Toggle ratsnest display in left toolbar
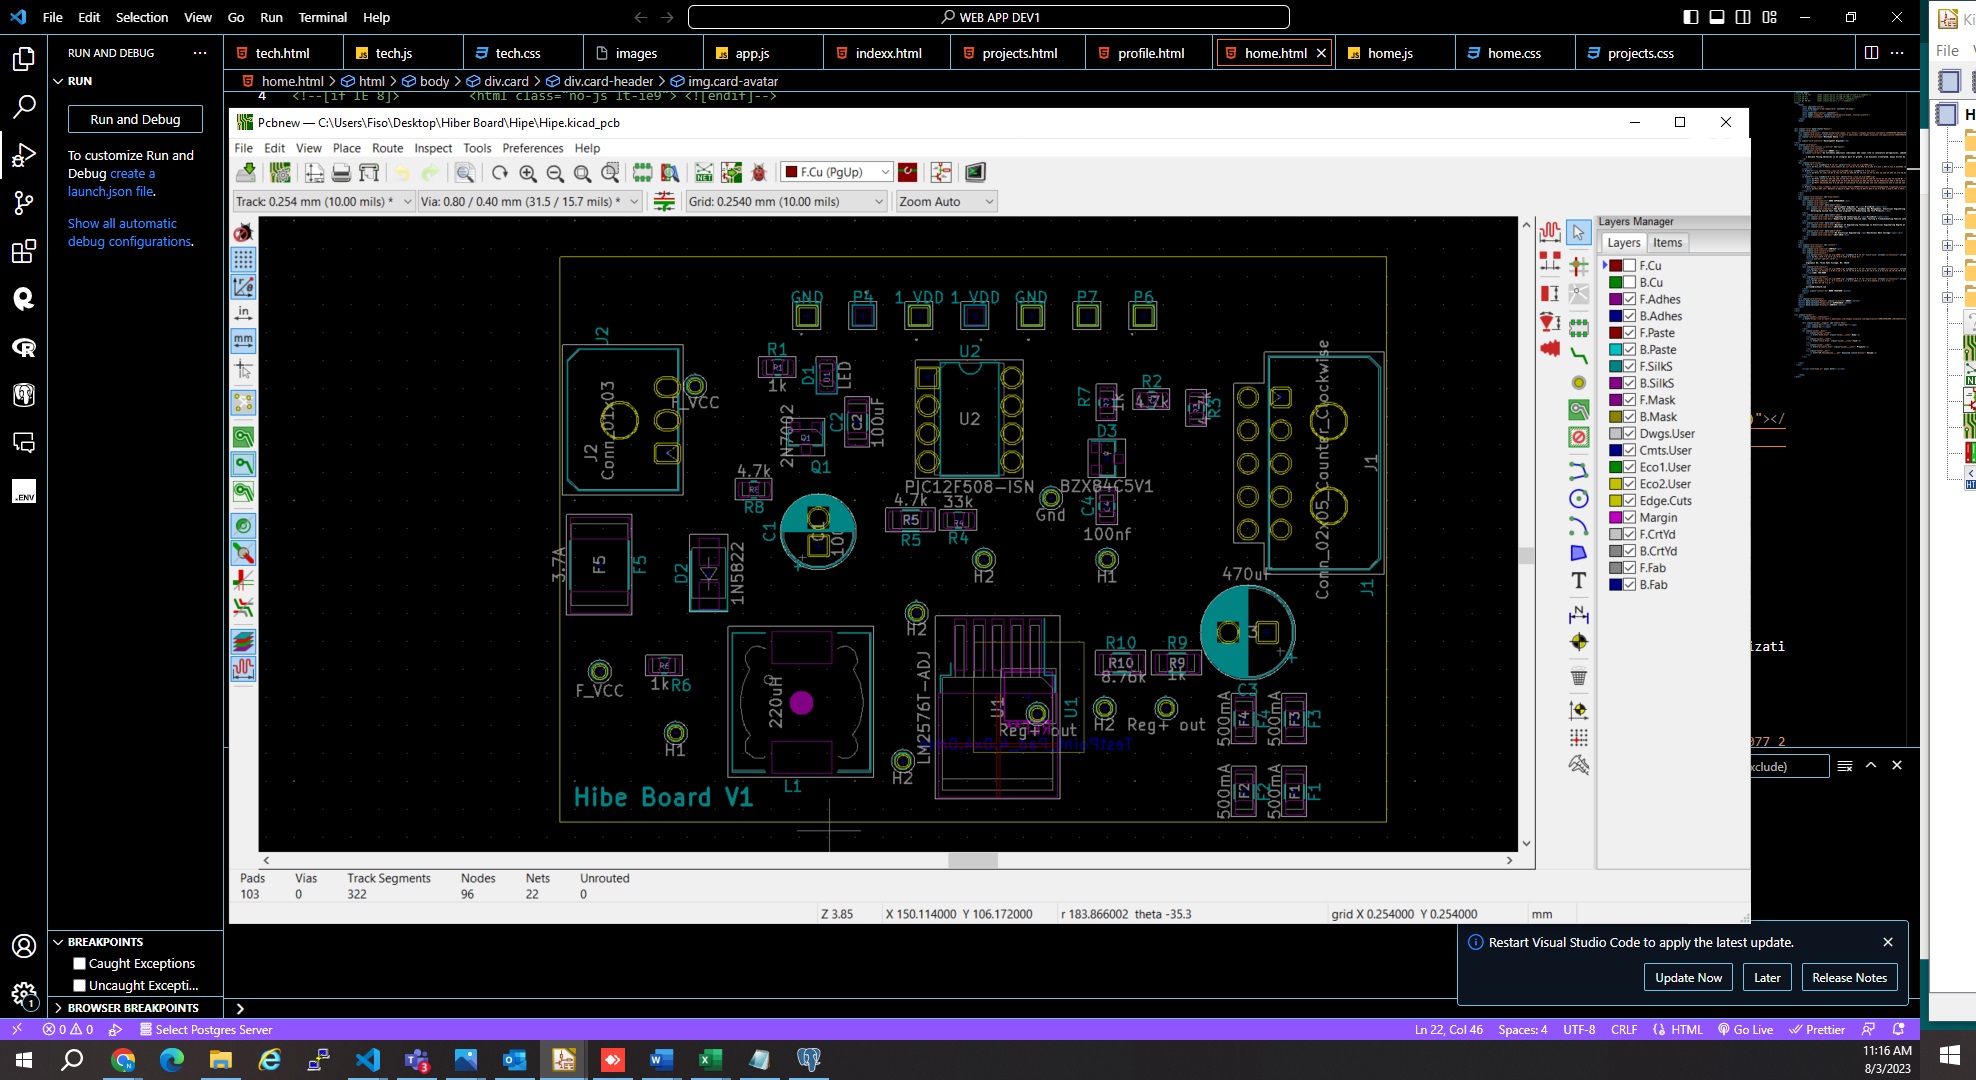 243,403
